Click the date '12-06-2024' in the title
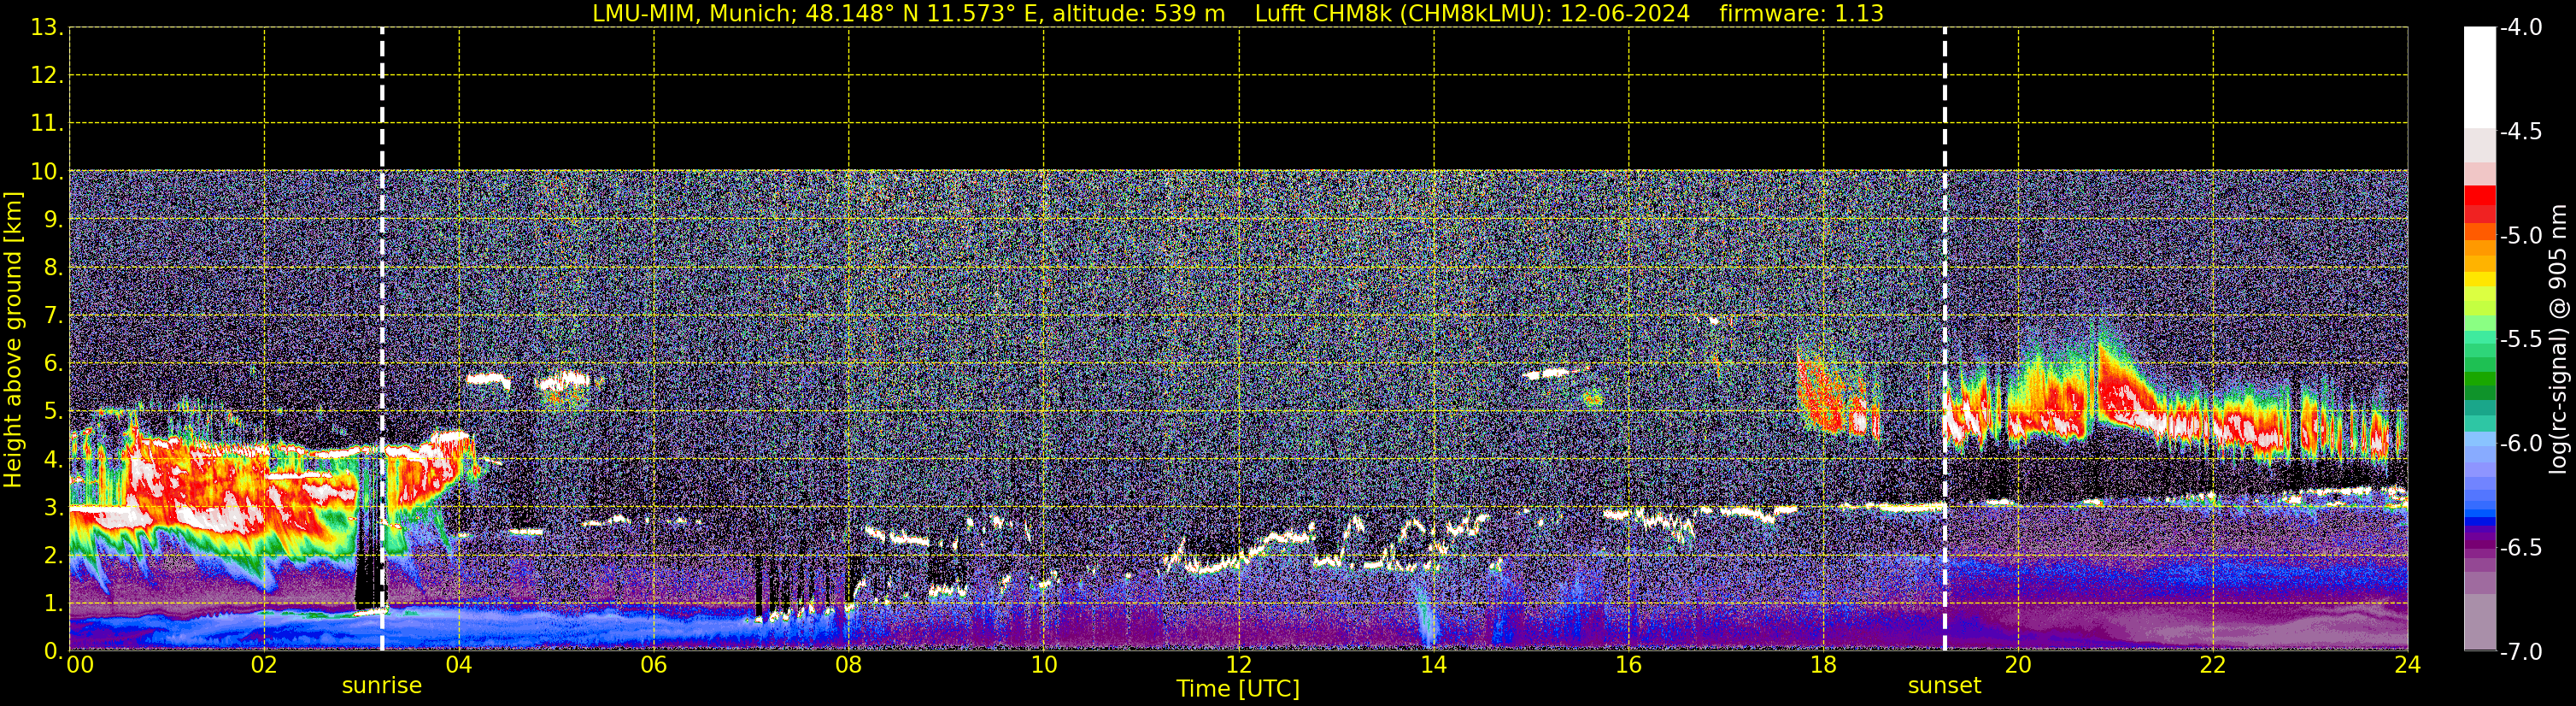Image resolution: width=2576 pixels, height=706 pixels. (1625, 14)
